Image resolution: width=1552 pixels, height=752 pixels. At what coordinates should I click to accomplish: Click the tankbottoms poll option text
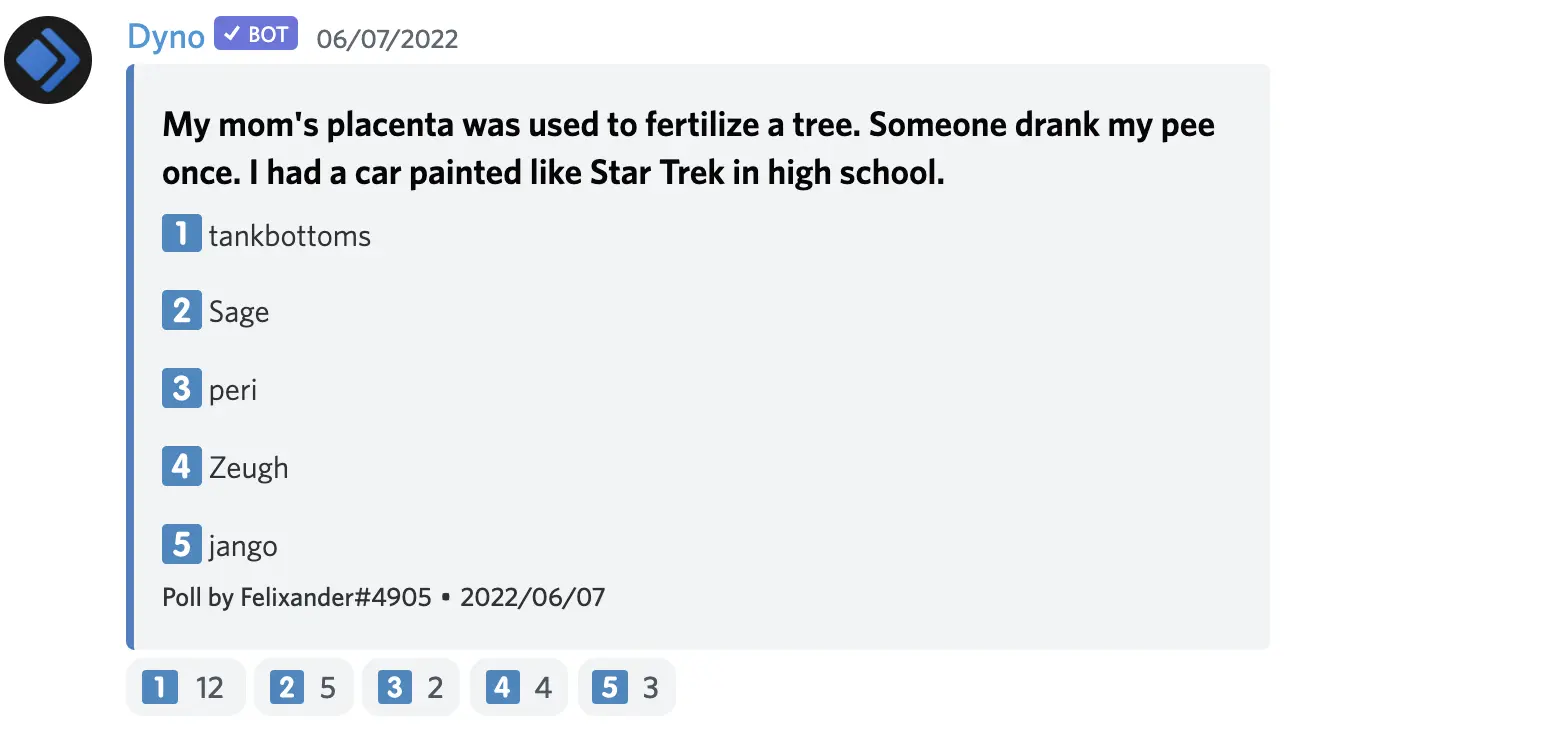[289, 236]
